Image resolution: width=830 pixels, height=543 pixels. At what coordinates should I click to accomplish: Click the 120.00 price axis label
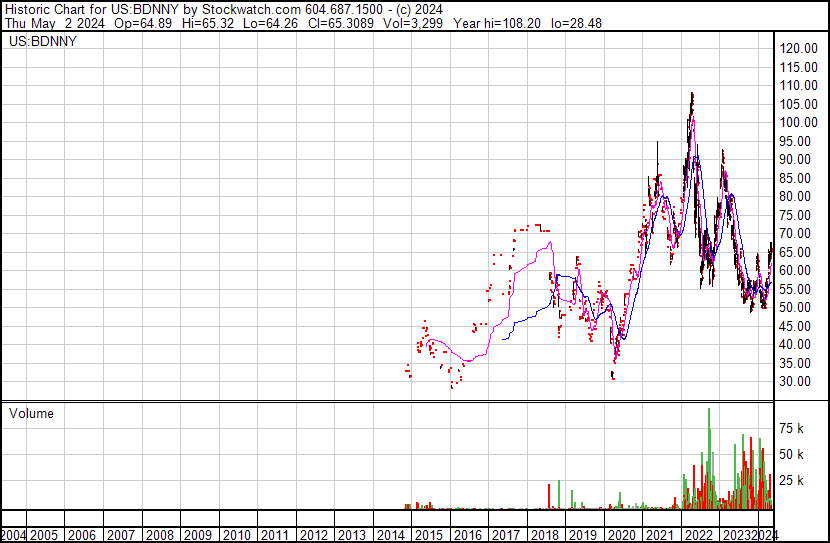[x=798, y=48]
